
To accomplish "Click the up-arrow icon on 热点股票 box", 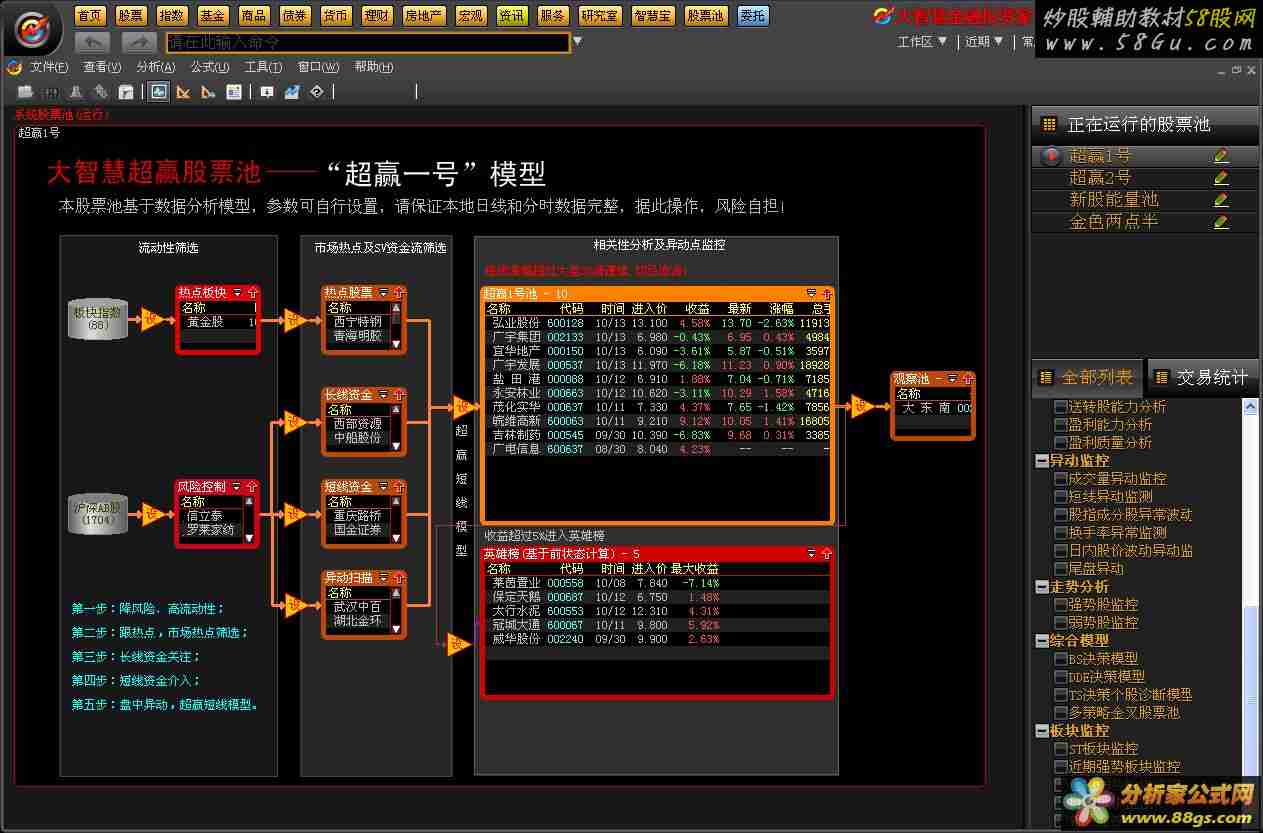I will [x=399, y=293].
